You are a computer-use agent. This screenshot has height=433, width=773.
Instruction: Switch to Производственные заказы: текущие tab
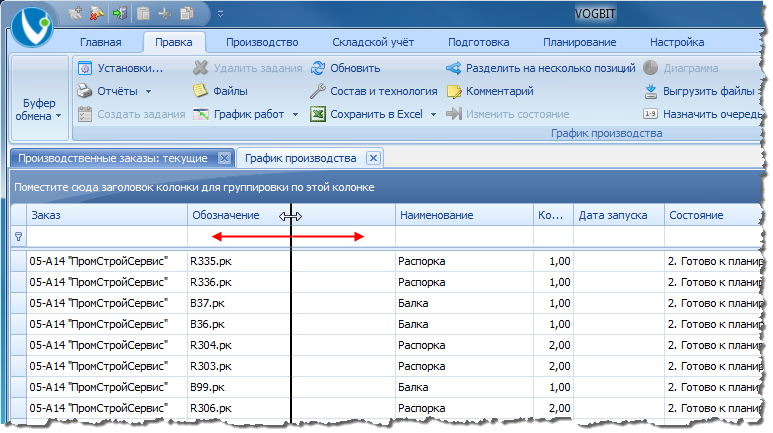pyautogui.click(x=113, y=158)
